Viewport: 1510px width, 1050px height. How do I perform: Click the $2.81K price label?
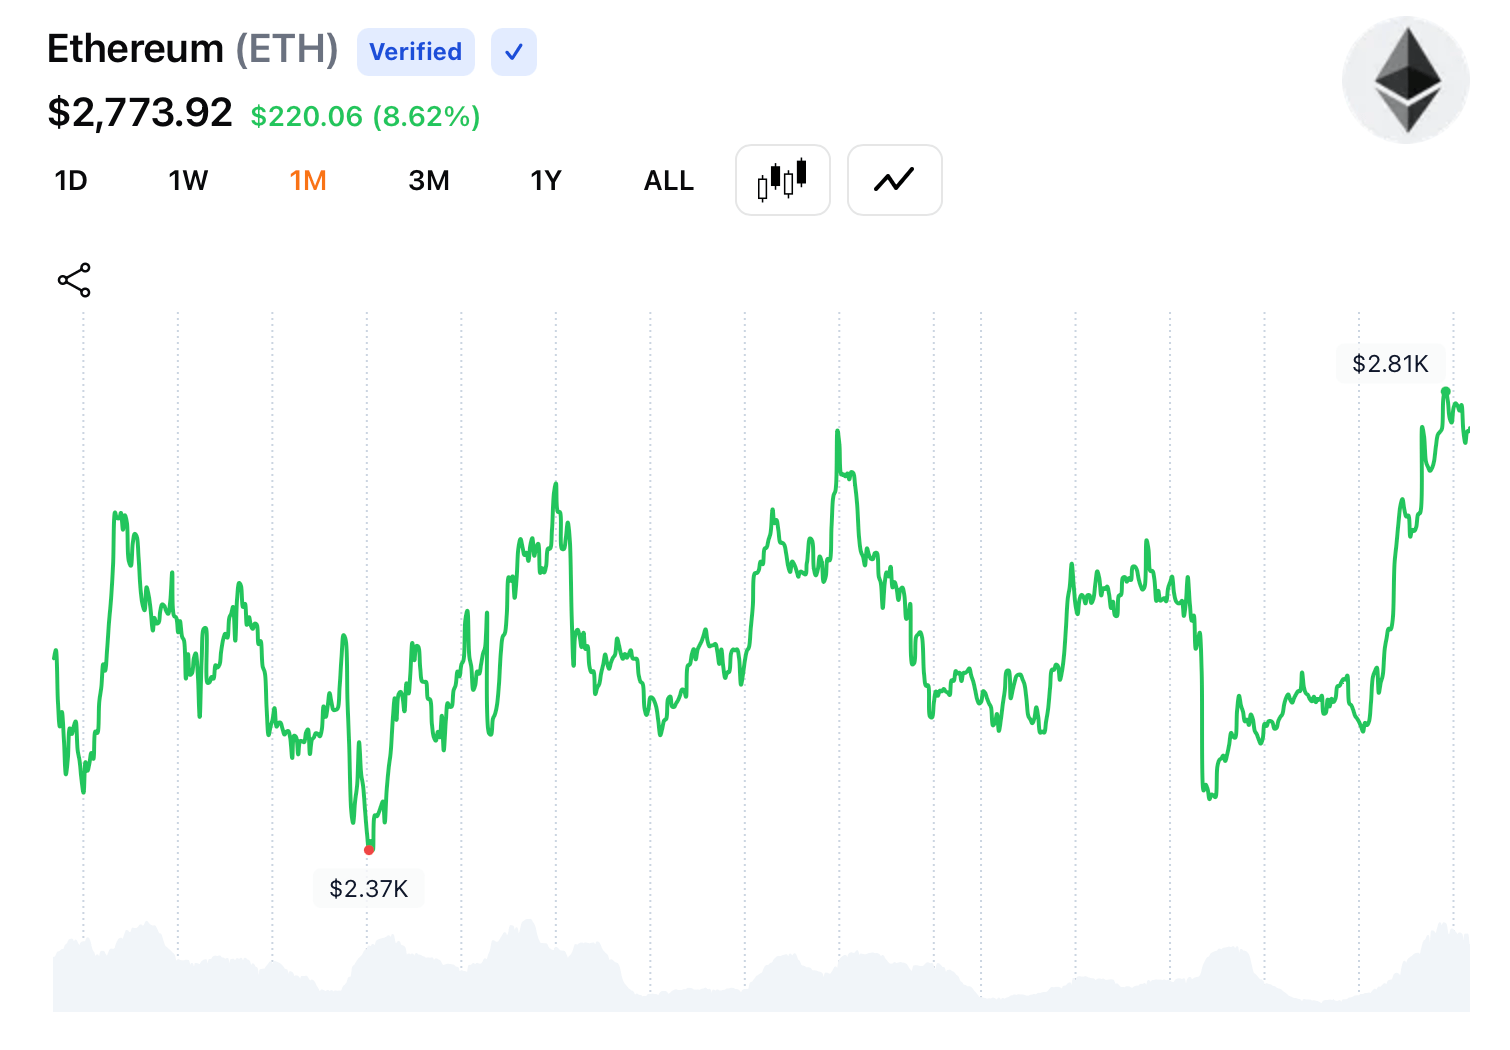(1390, 364)
